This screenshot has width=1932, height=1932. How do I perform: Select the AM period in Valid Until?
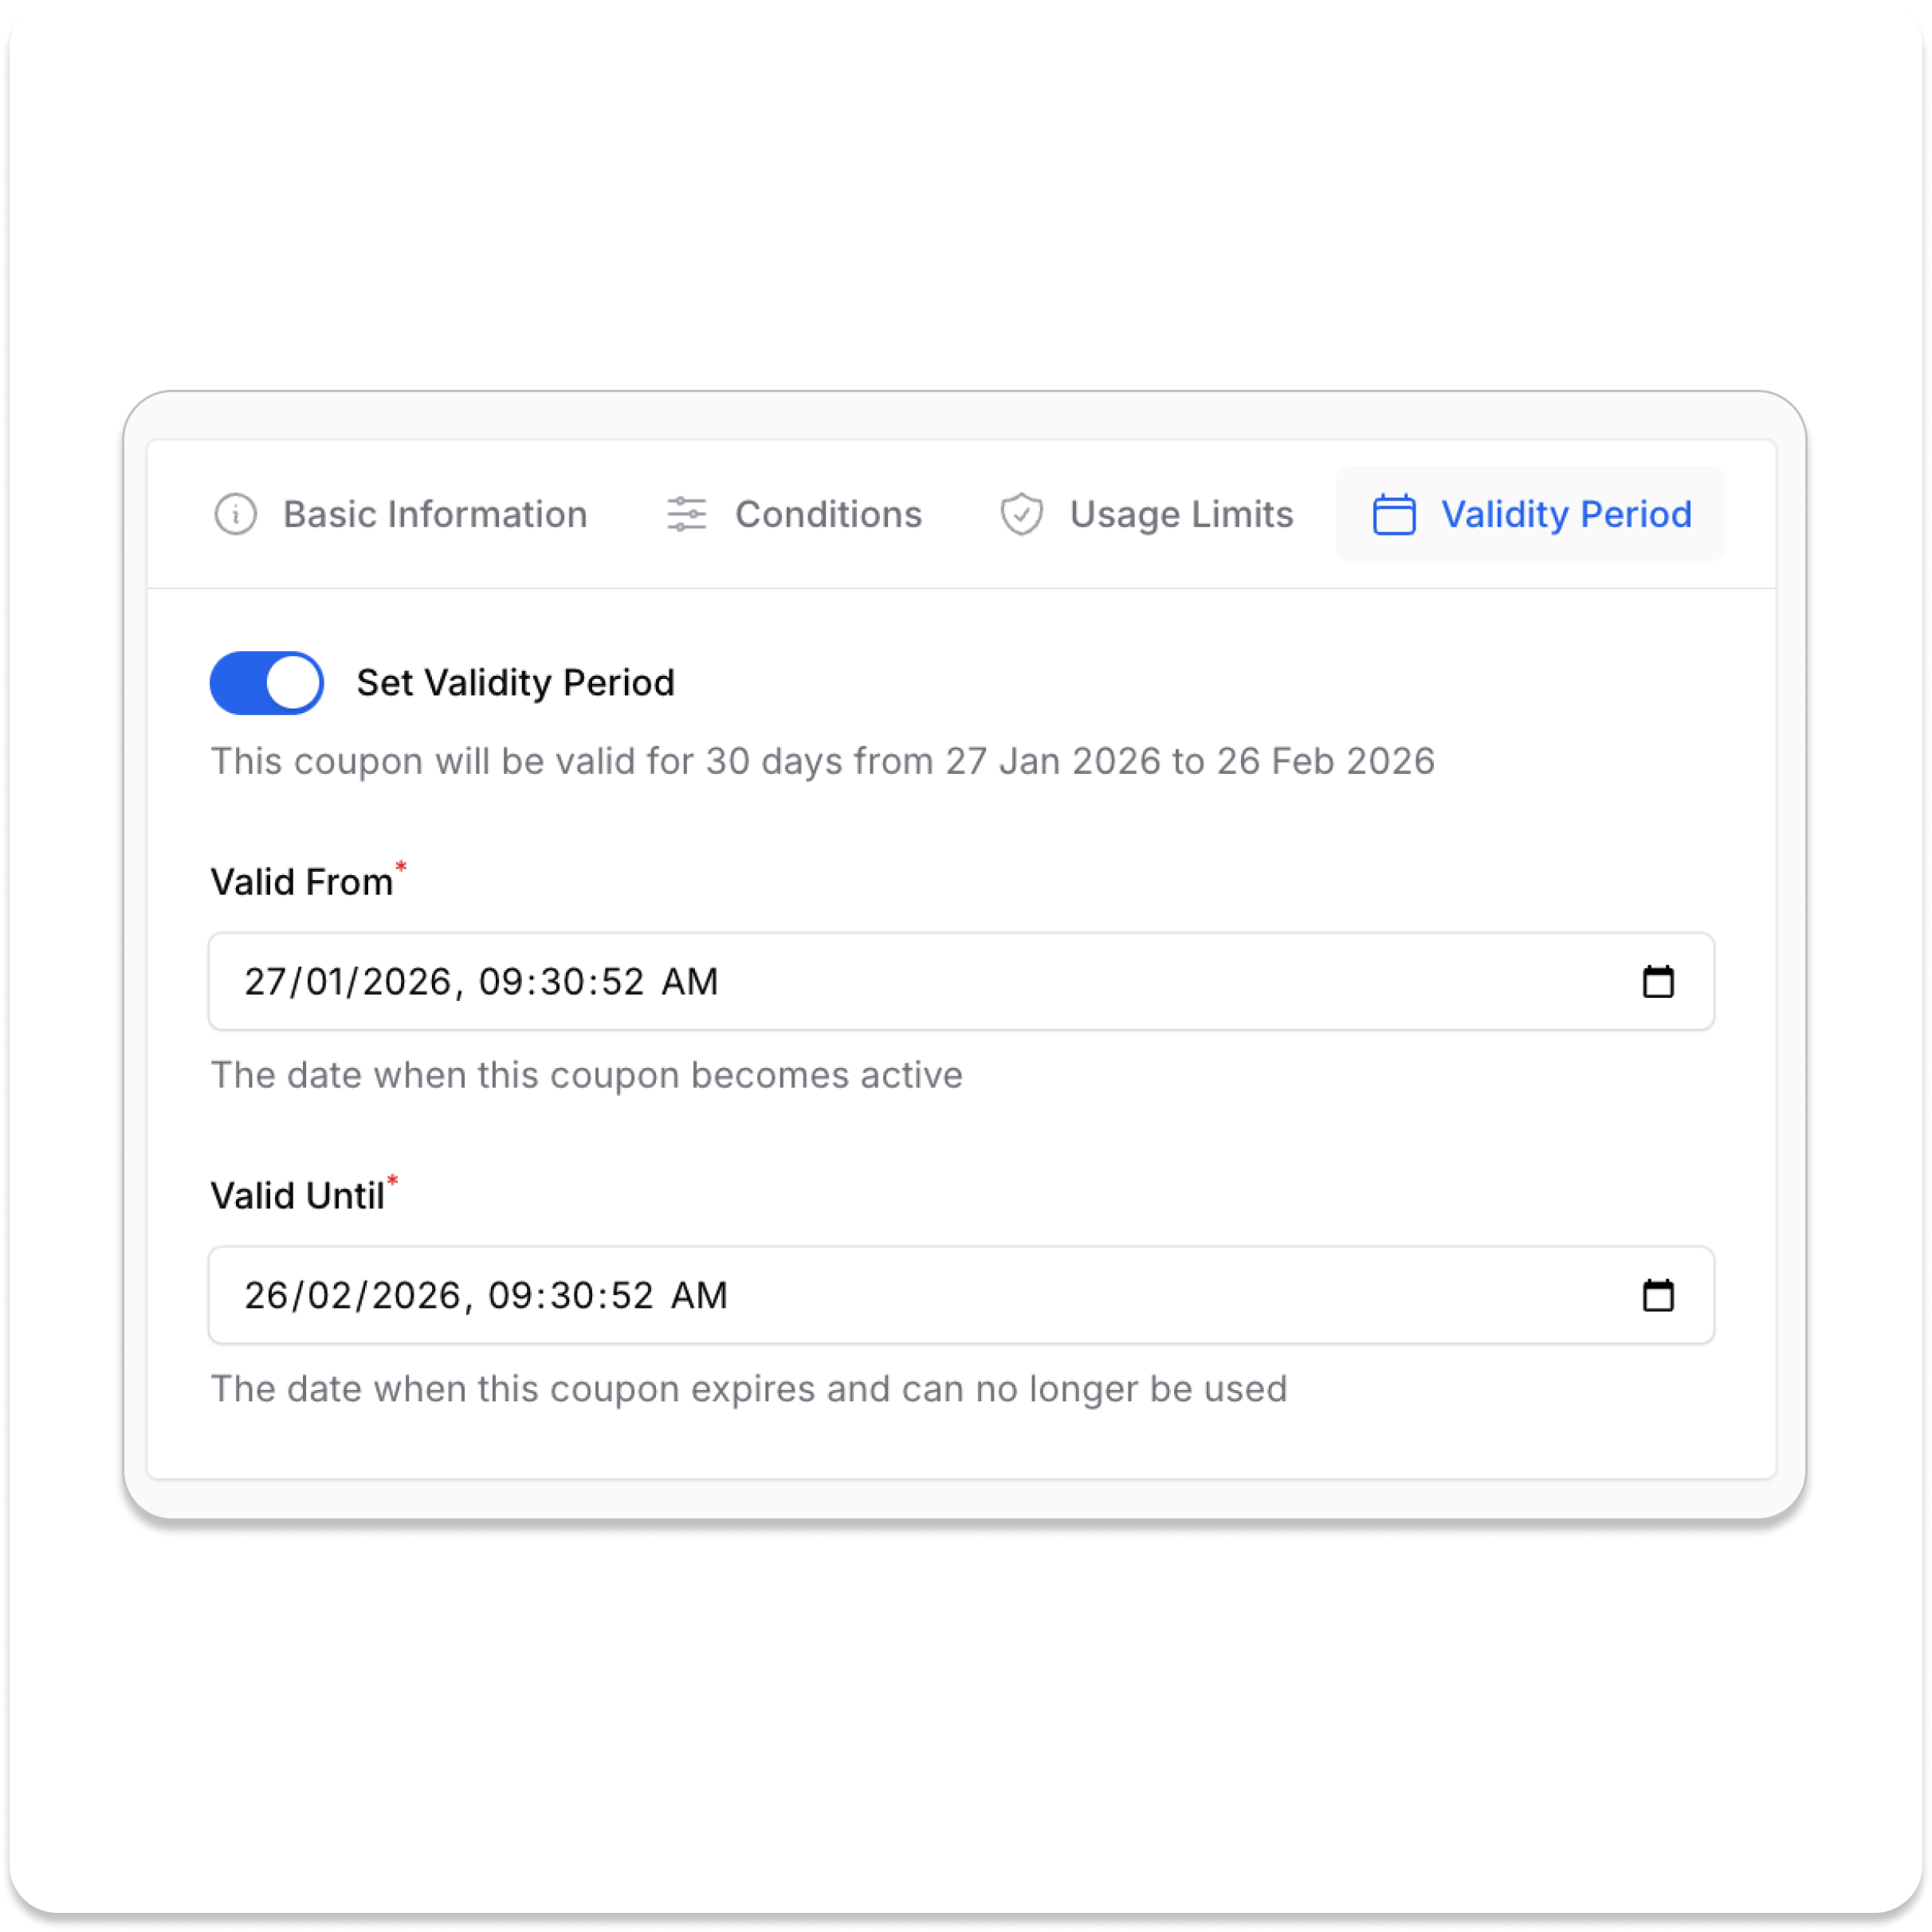699,1296
